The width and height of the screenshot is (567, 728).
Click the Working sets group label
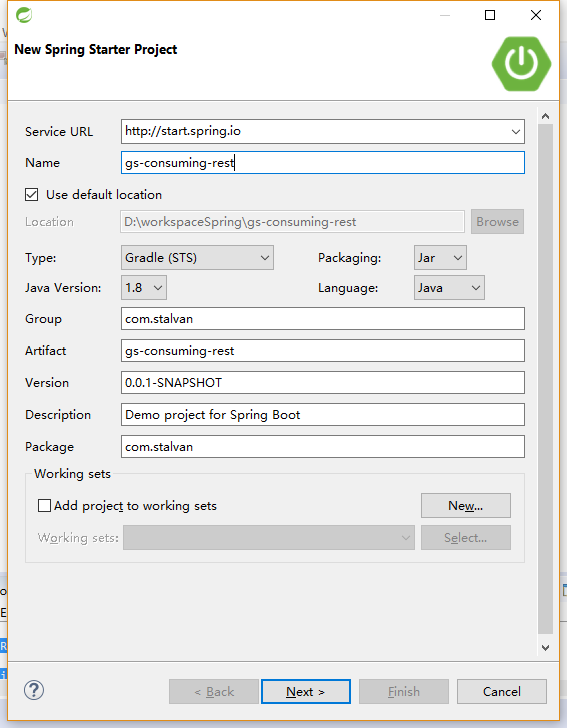[72, 474]
